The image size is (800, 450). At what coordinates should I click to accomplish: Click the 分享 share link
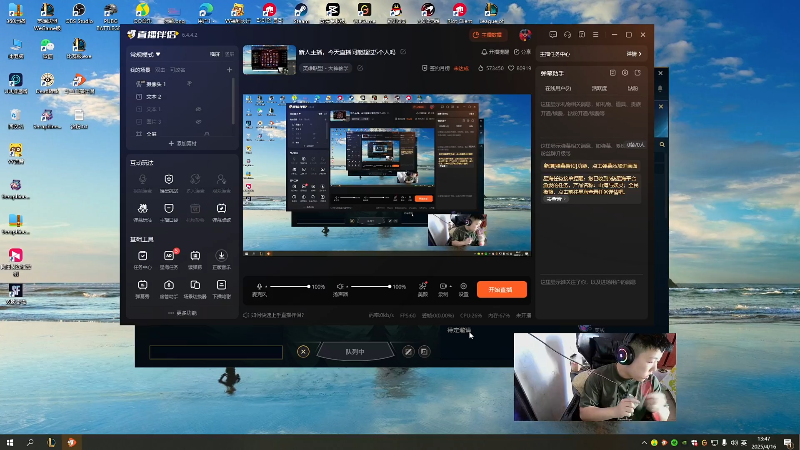point(522,52)
